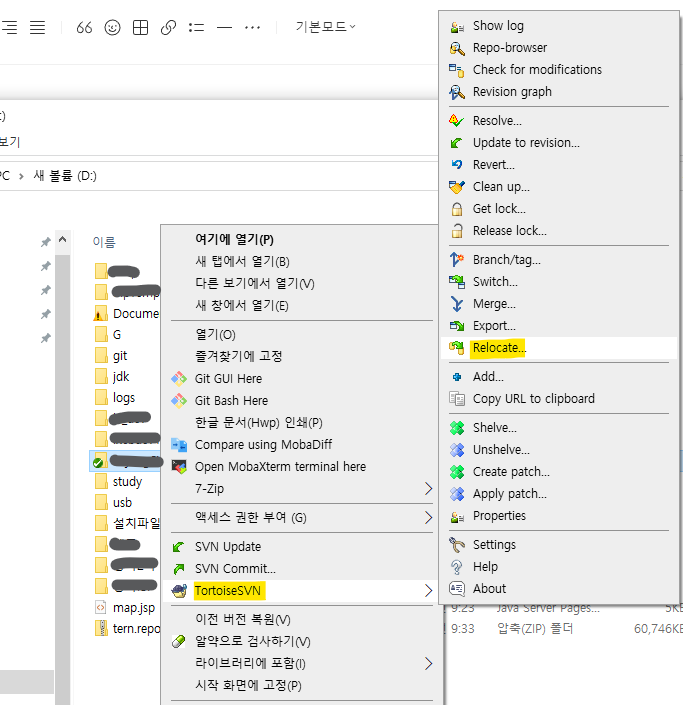Click the quote block icon in the editor toolbar
This screenshot has height=705, width=683.
tap(84, 27)
